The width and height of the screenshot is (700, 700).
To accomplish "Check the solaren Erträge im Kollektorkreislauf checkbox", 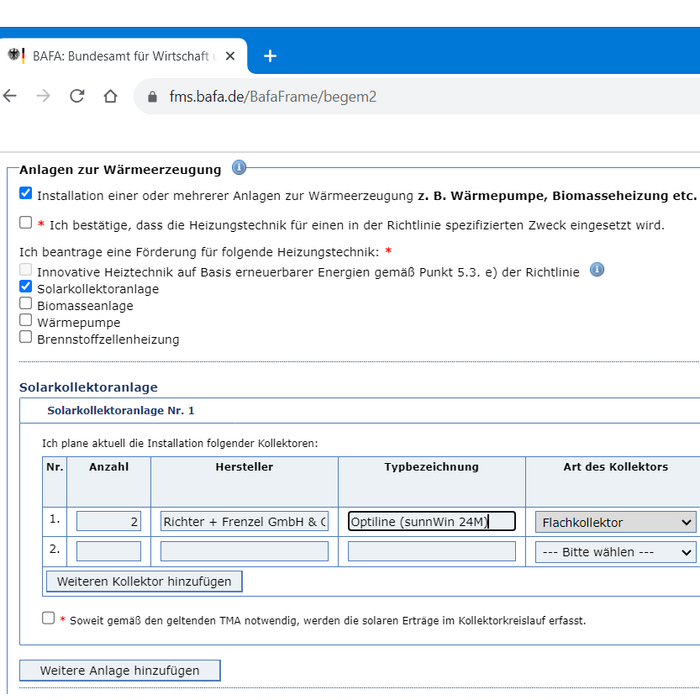I will (x=48, y=618).
